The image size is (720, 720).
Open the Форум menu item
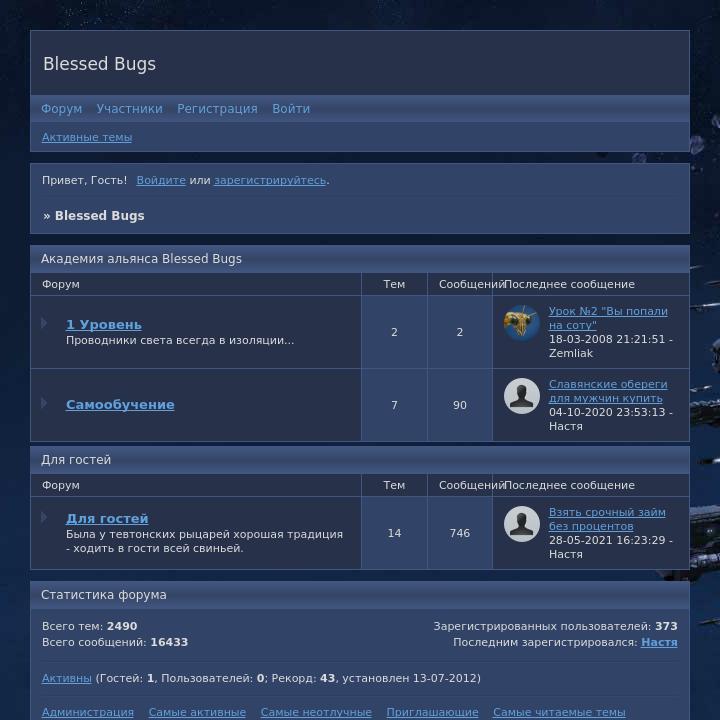(x=62, y=109)
